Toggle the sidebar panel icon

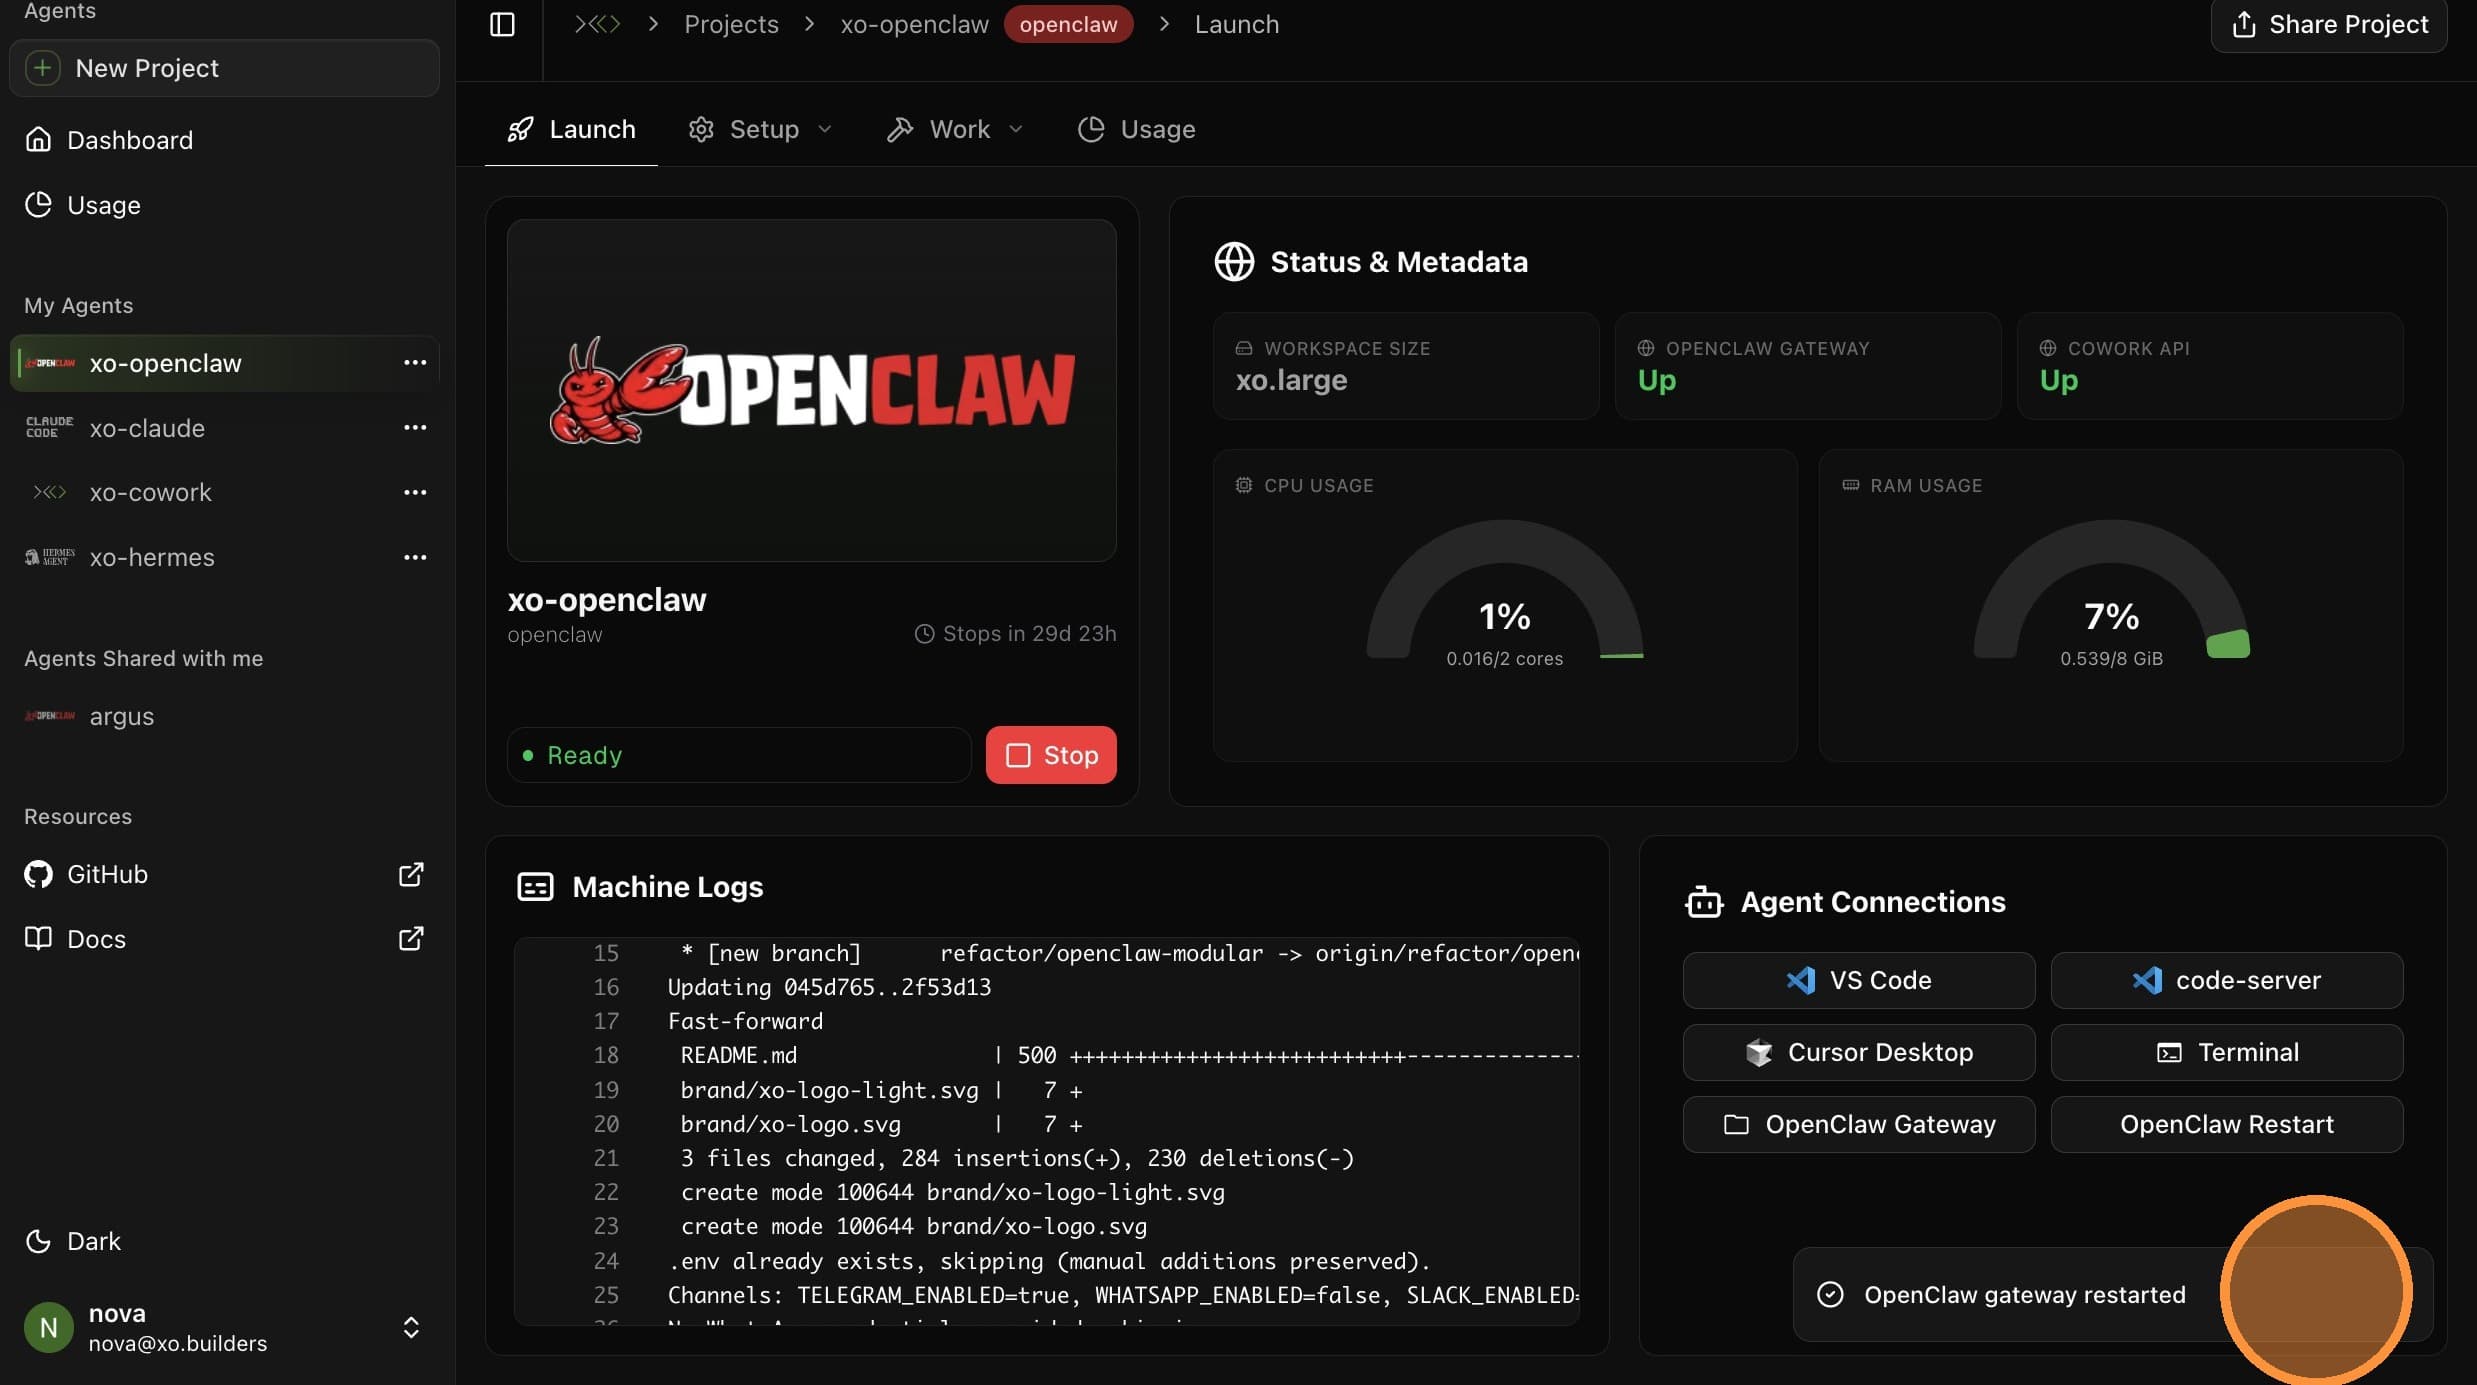502,24
